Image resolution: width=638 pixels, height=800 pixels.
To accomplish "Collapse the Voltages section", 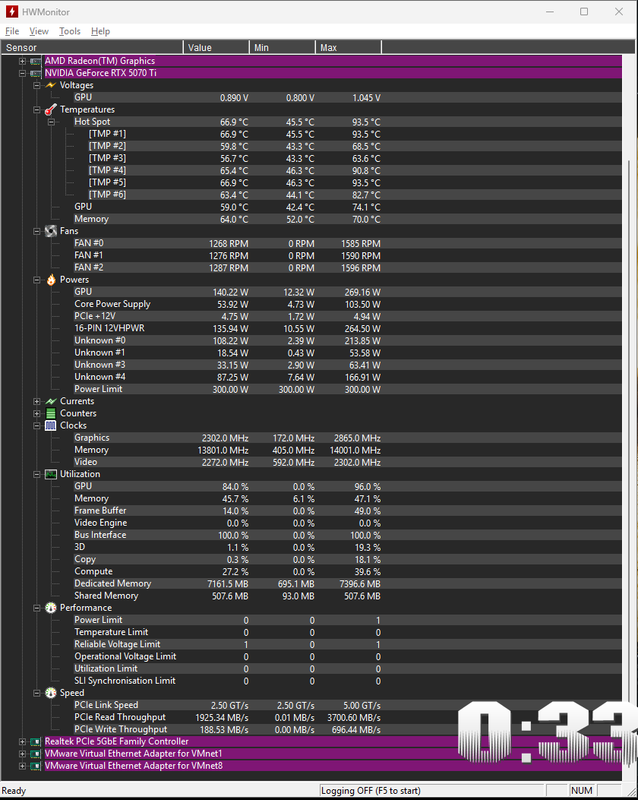I will [37, 85].
